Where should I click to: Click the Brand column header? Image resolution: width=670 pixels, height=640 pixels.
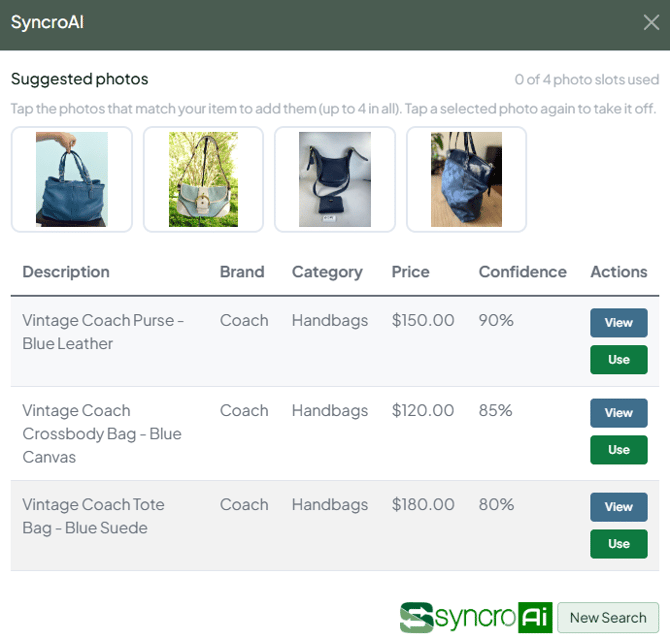[242, 272]
